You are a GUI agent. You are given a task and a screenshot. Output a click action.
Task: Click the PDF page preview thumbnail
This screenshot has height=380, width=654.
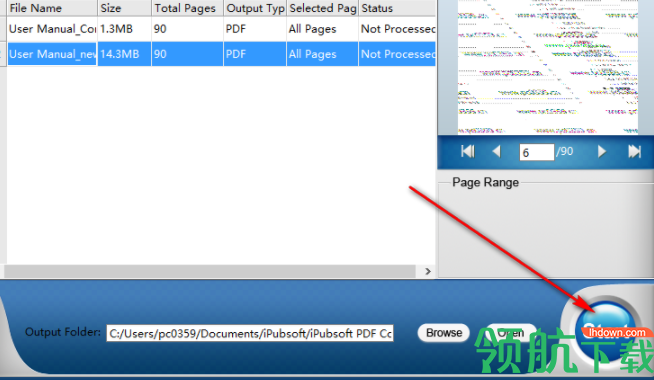pos(548,67)
